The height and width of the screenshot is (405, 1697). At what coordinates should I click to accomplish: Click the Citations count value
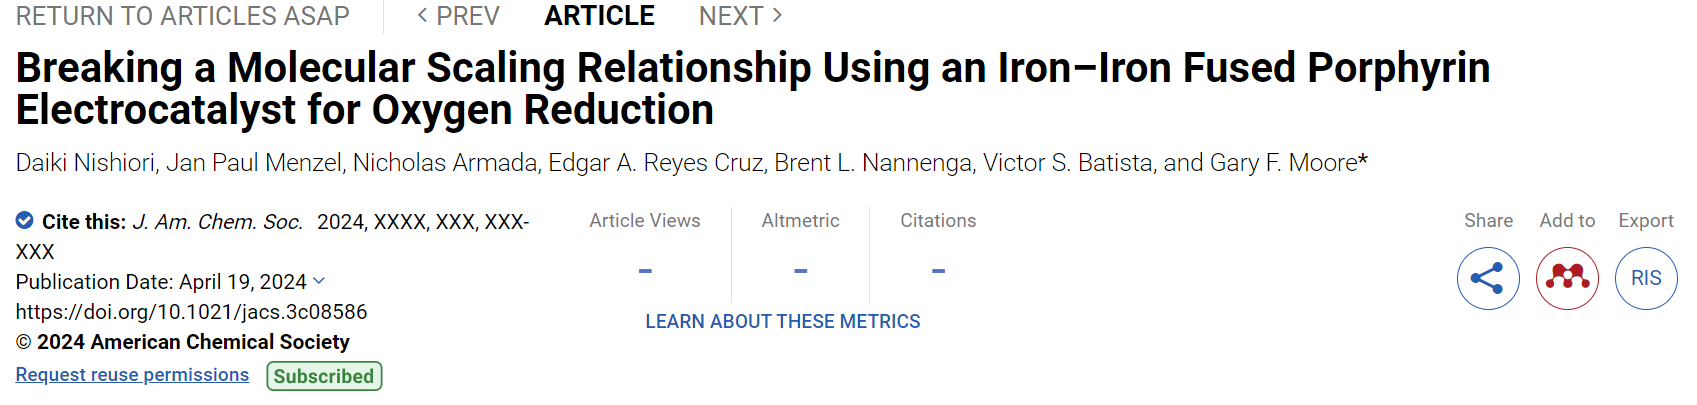(938, 271)
